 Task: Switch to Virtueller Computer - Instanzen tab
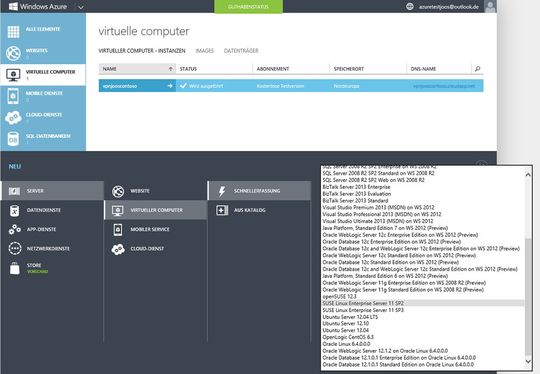point(142,51)
